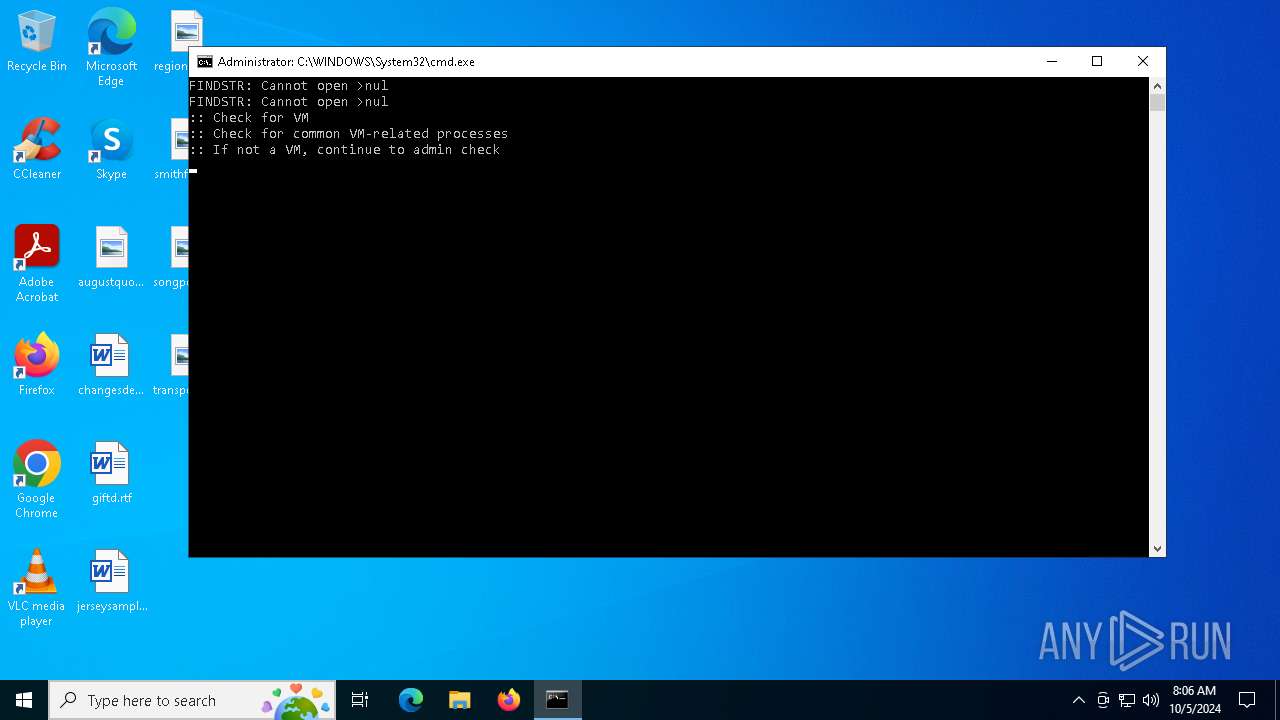Show hidden system tray icons chevron
This screenshot has height=720, width=1280.
tap(1078, 700)
